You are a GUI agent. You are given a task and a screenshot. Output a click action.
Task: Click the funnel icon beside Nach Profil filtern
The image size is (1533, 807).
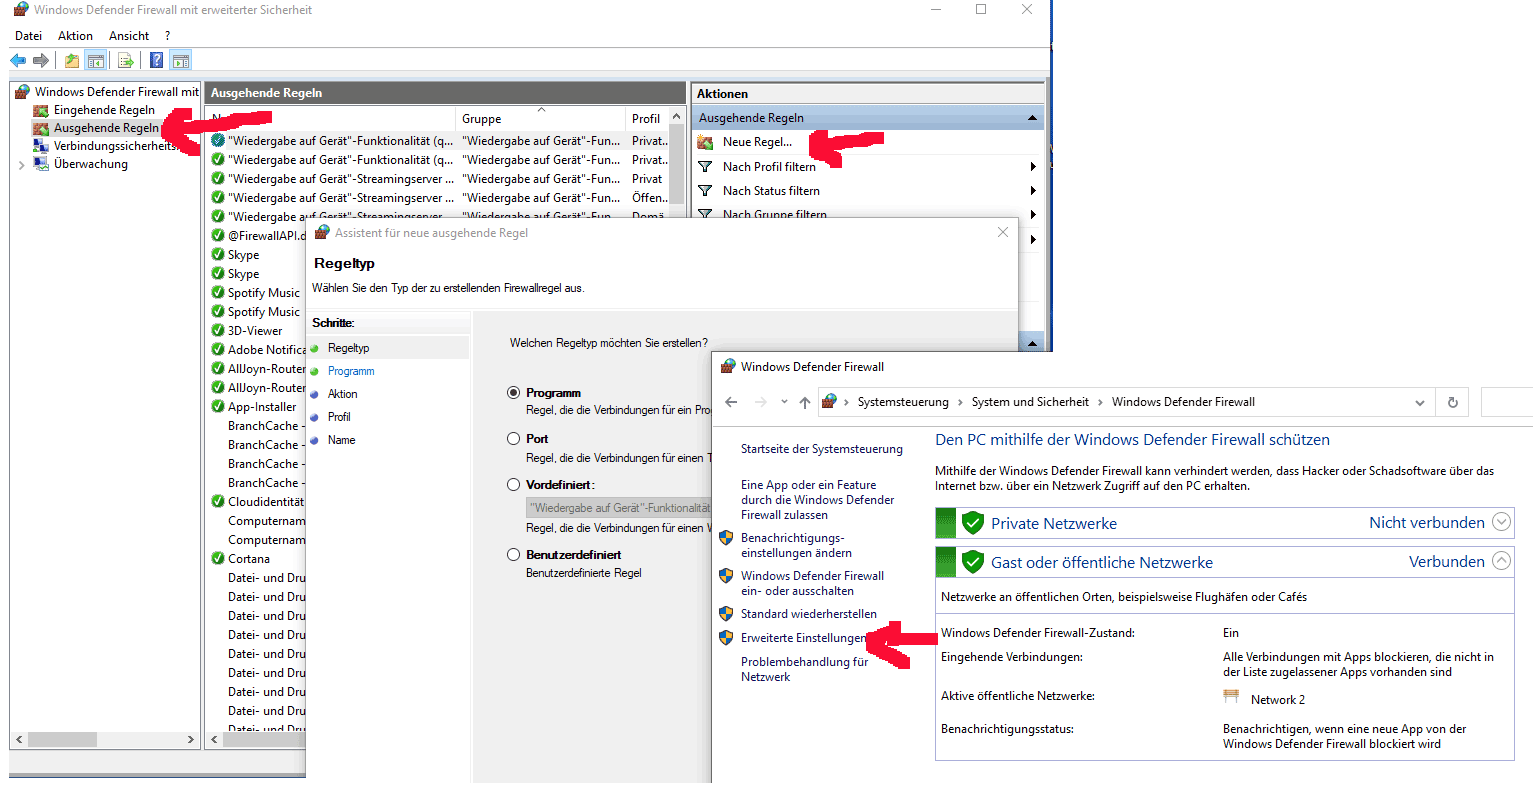[x=705, y=167]
